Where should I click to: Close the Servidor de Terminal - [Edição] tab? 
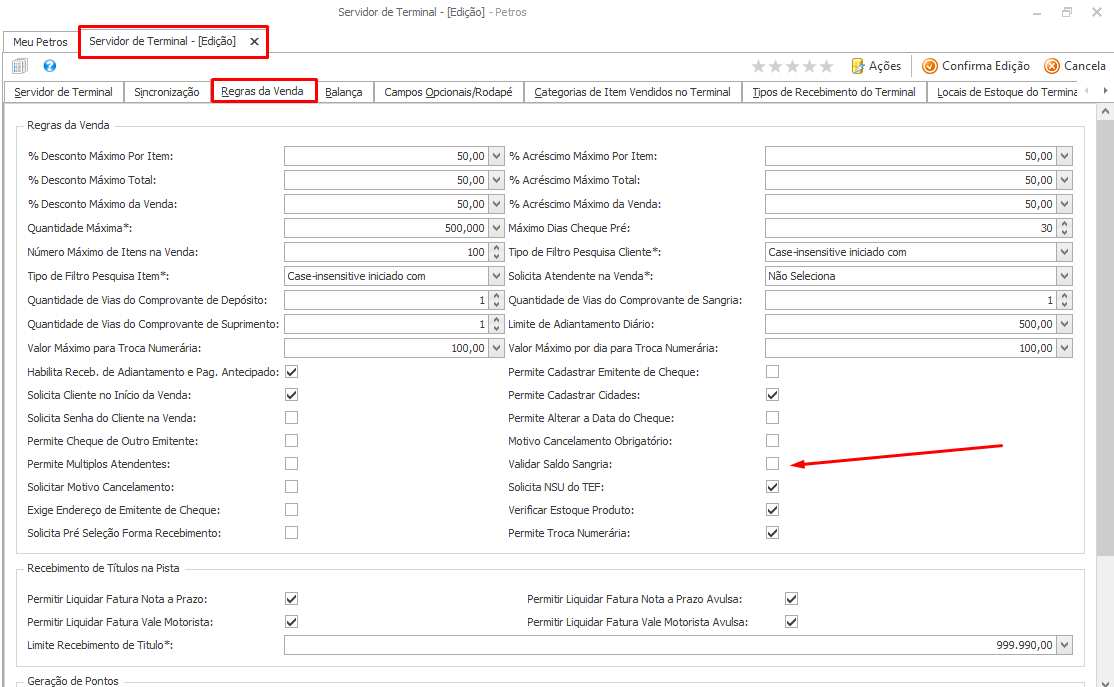pos(254,42)
